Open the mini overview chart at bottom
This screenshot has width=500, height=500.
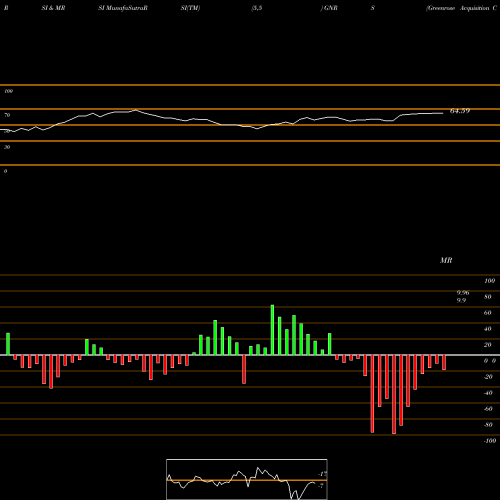[247, 479]
